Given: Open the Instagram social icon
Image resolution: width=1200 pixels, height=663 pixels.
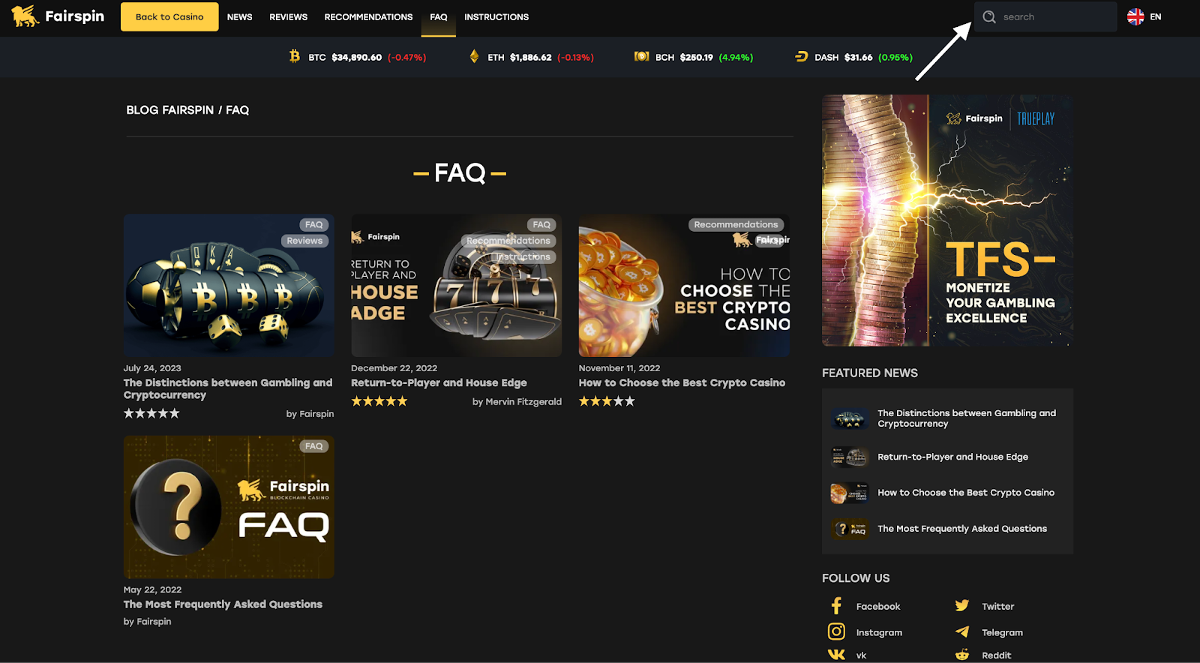Looking at the screenshot, I should pos(836,632).
